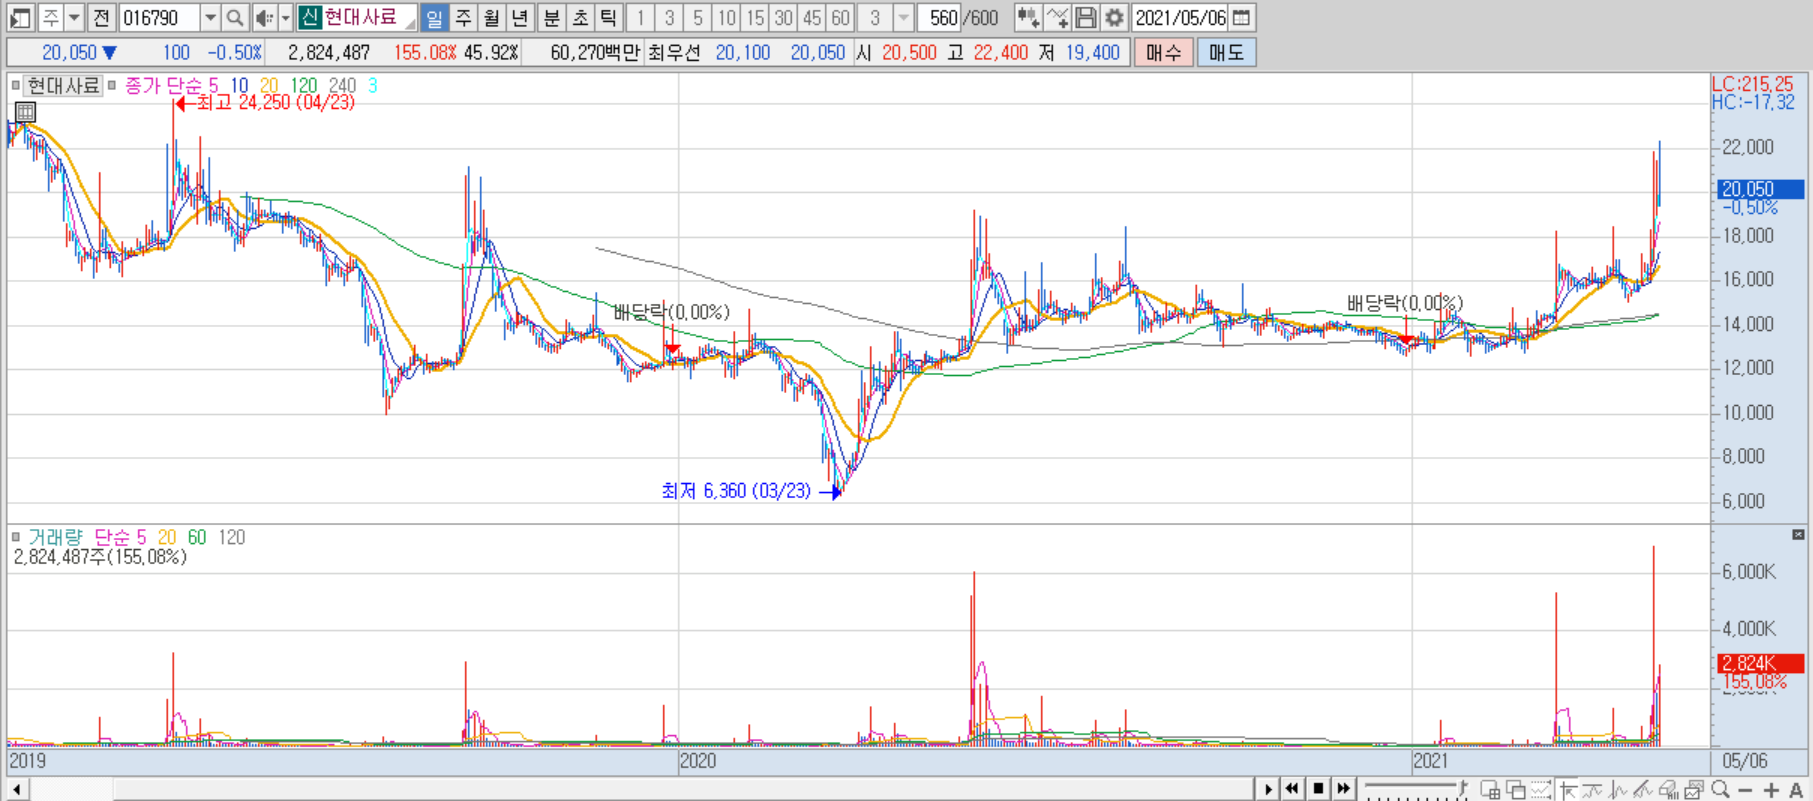Click the 종가 단순 moving average legend

(163, 86)
